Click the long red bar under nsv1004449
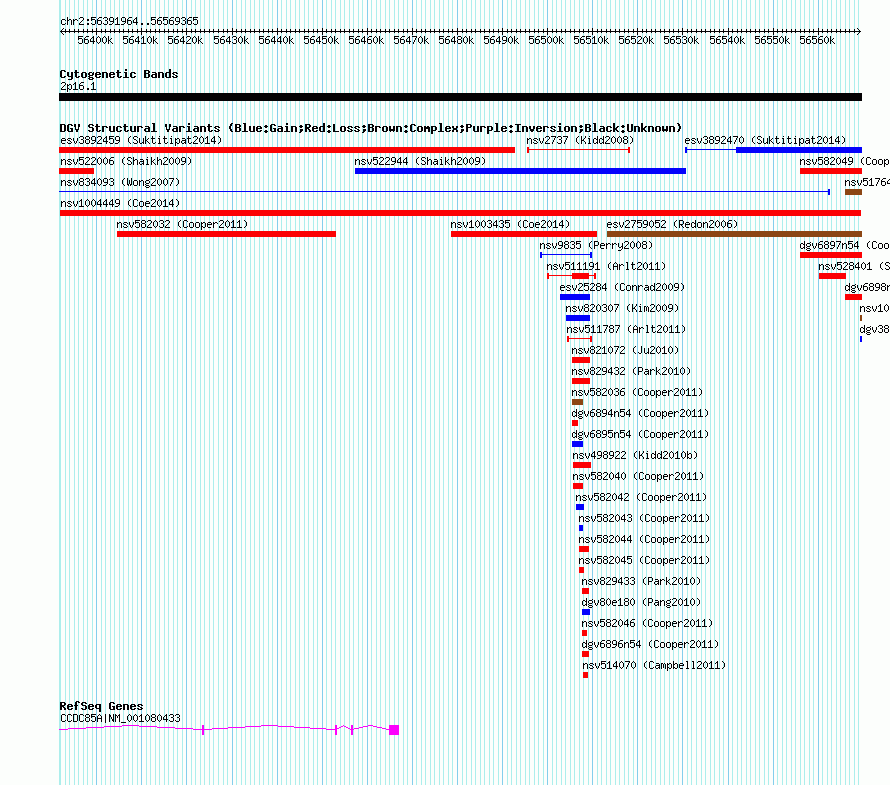This screenshot has height=785, width=890. coord(460,213)
